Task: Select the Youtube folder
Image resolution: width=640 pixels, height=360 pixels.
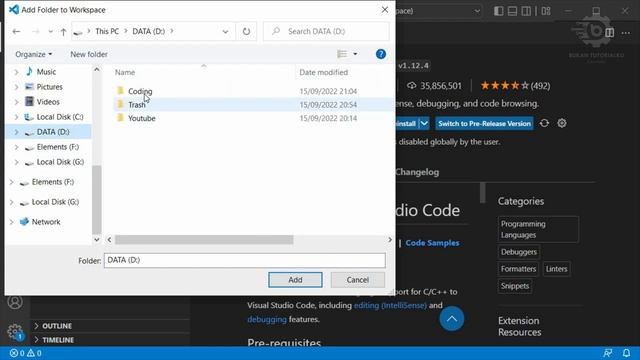Action: pyautogui.click(x=142, y=118)
